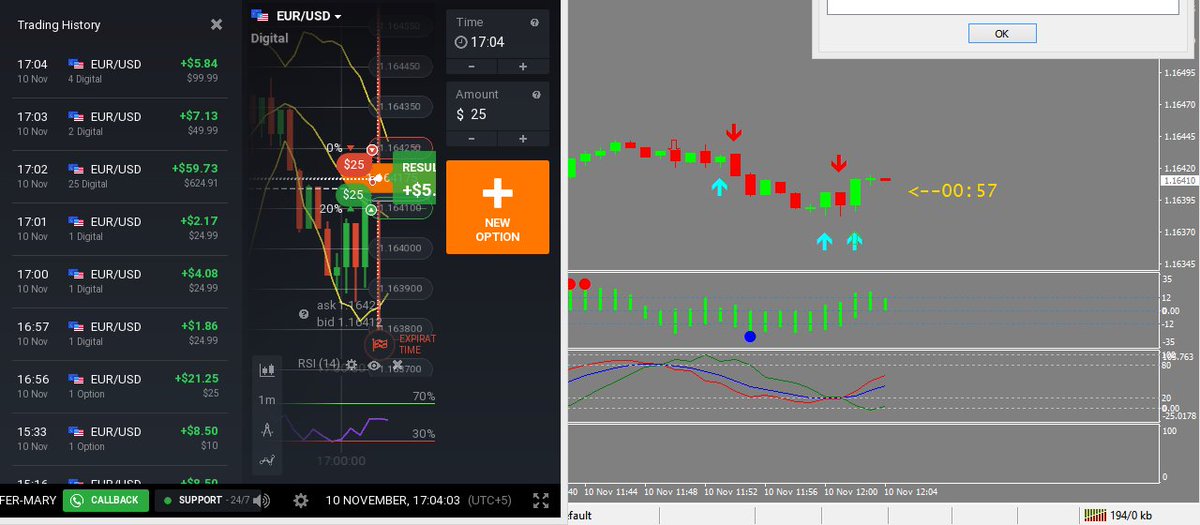Remove the RSI (14) indicator
Image resolution: width=1200 pixels, height=525 pixels.
(x=397, y=365)
